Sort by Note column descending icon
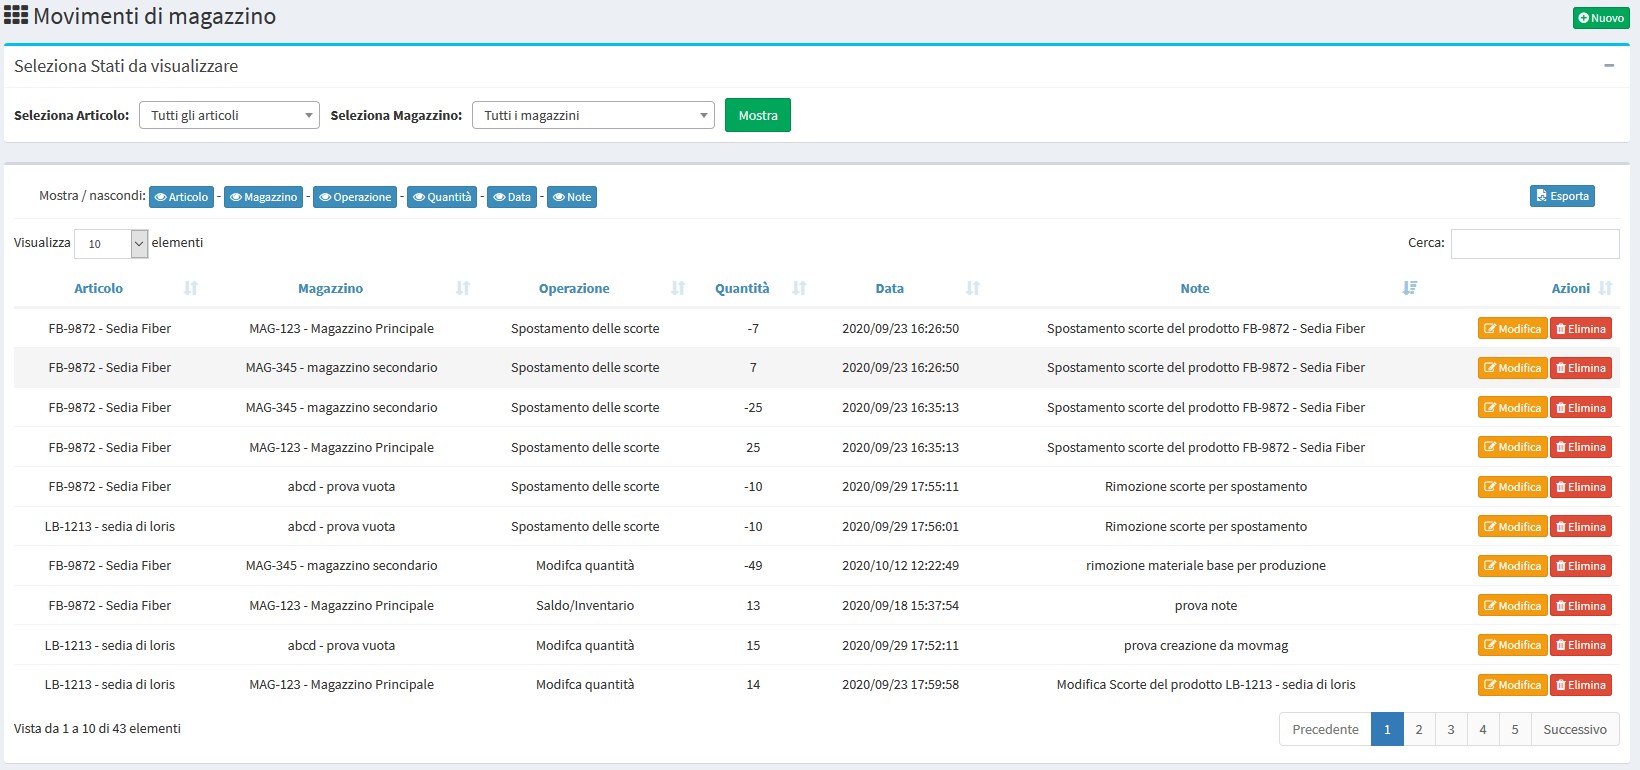1640x770 pixels. (x=1410, y=288)
